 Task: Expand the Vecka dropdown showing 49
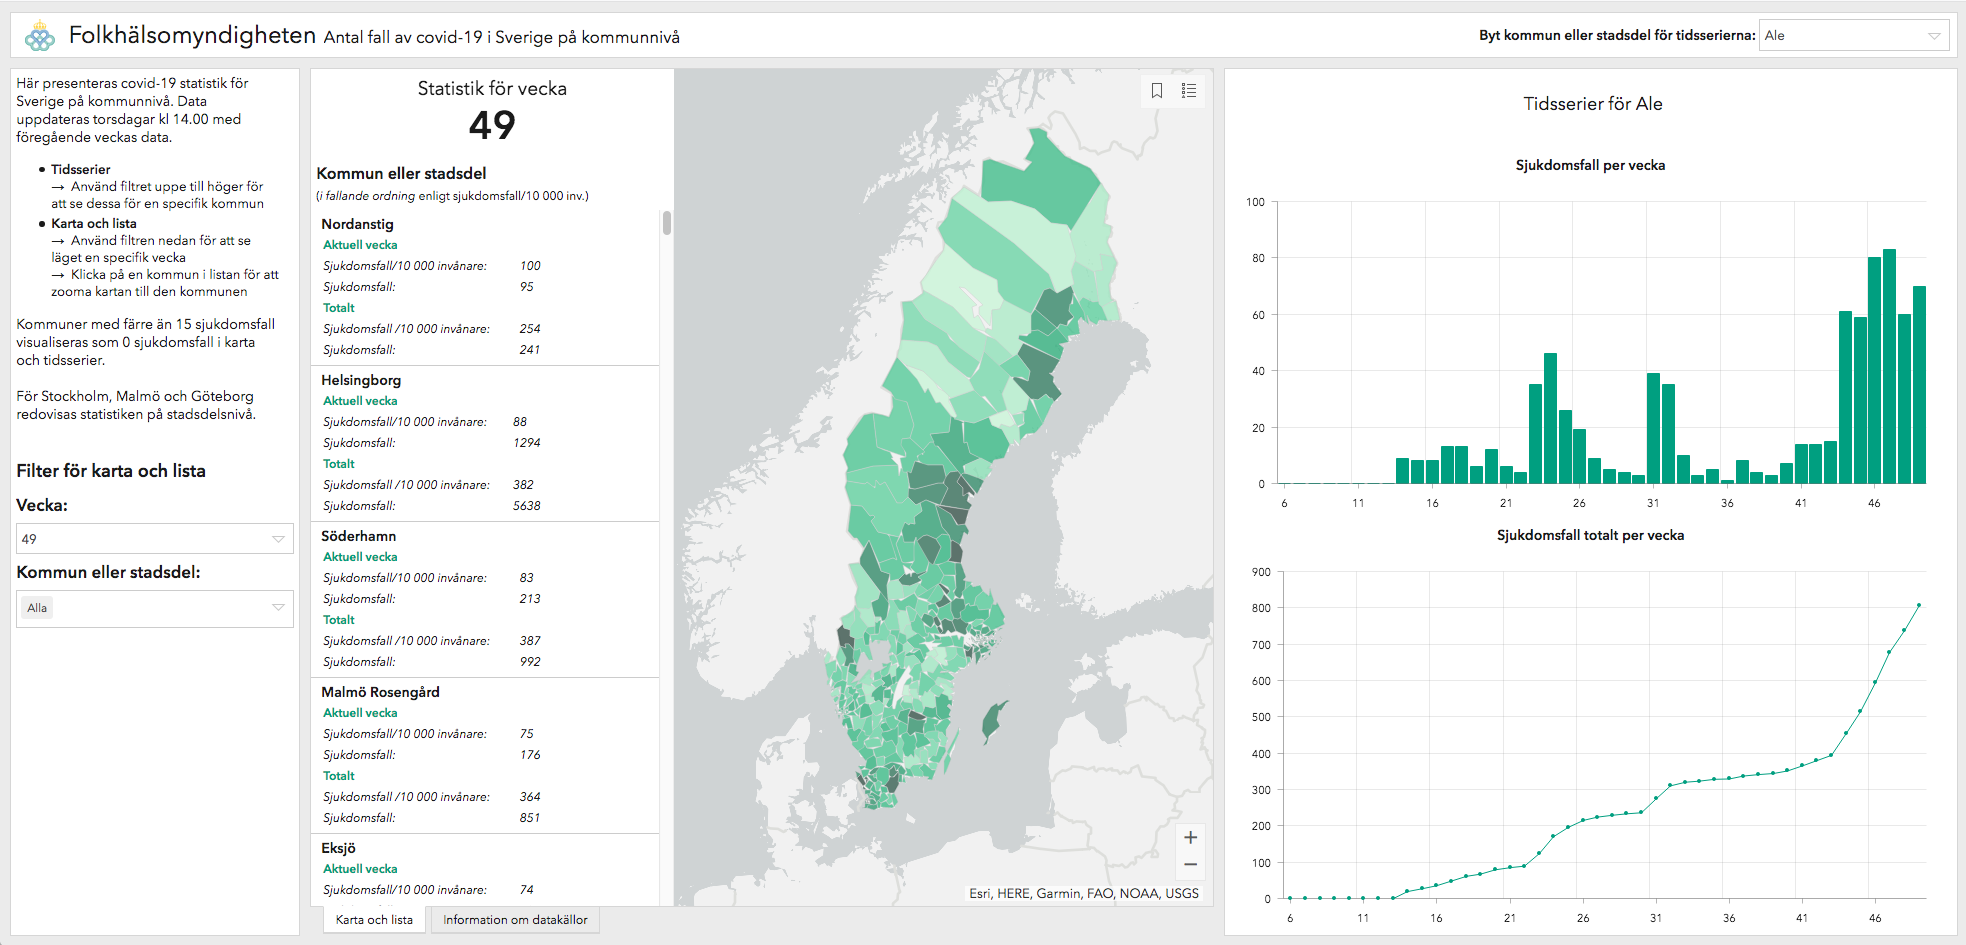coord(154,539)
